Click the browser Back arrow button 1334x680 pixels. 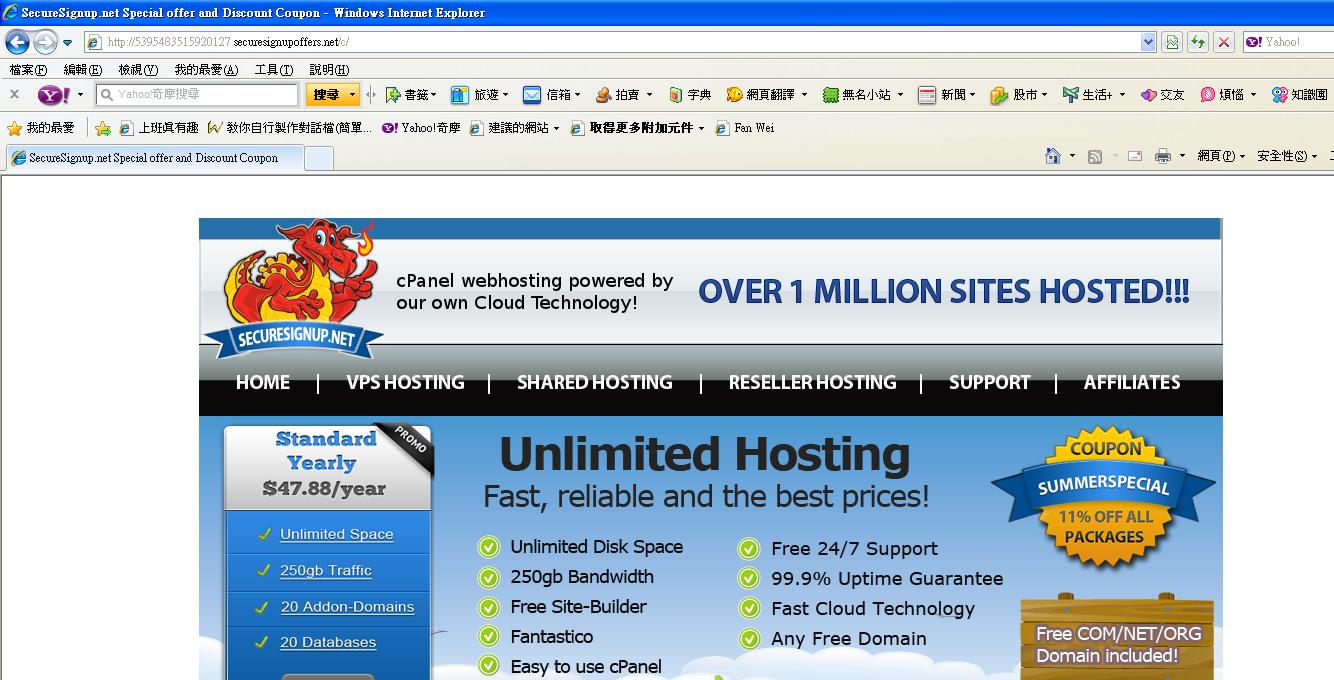17,42
